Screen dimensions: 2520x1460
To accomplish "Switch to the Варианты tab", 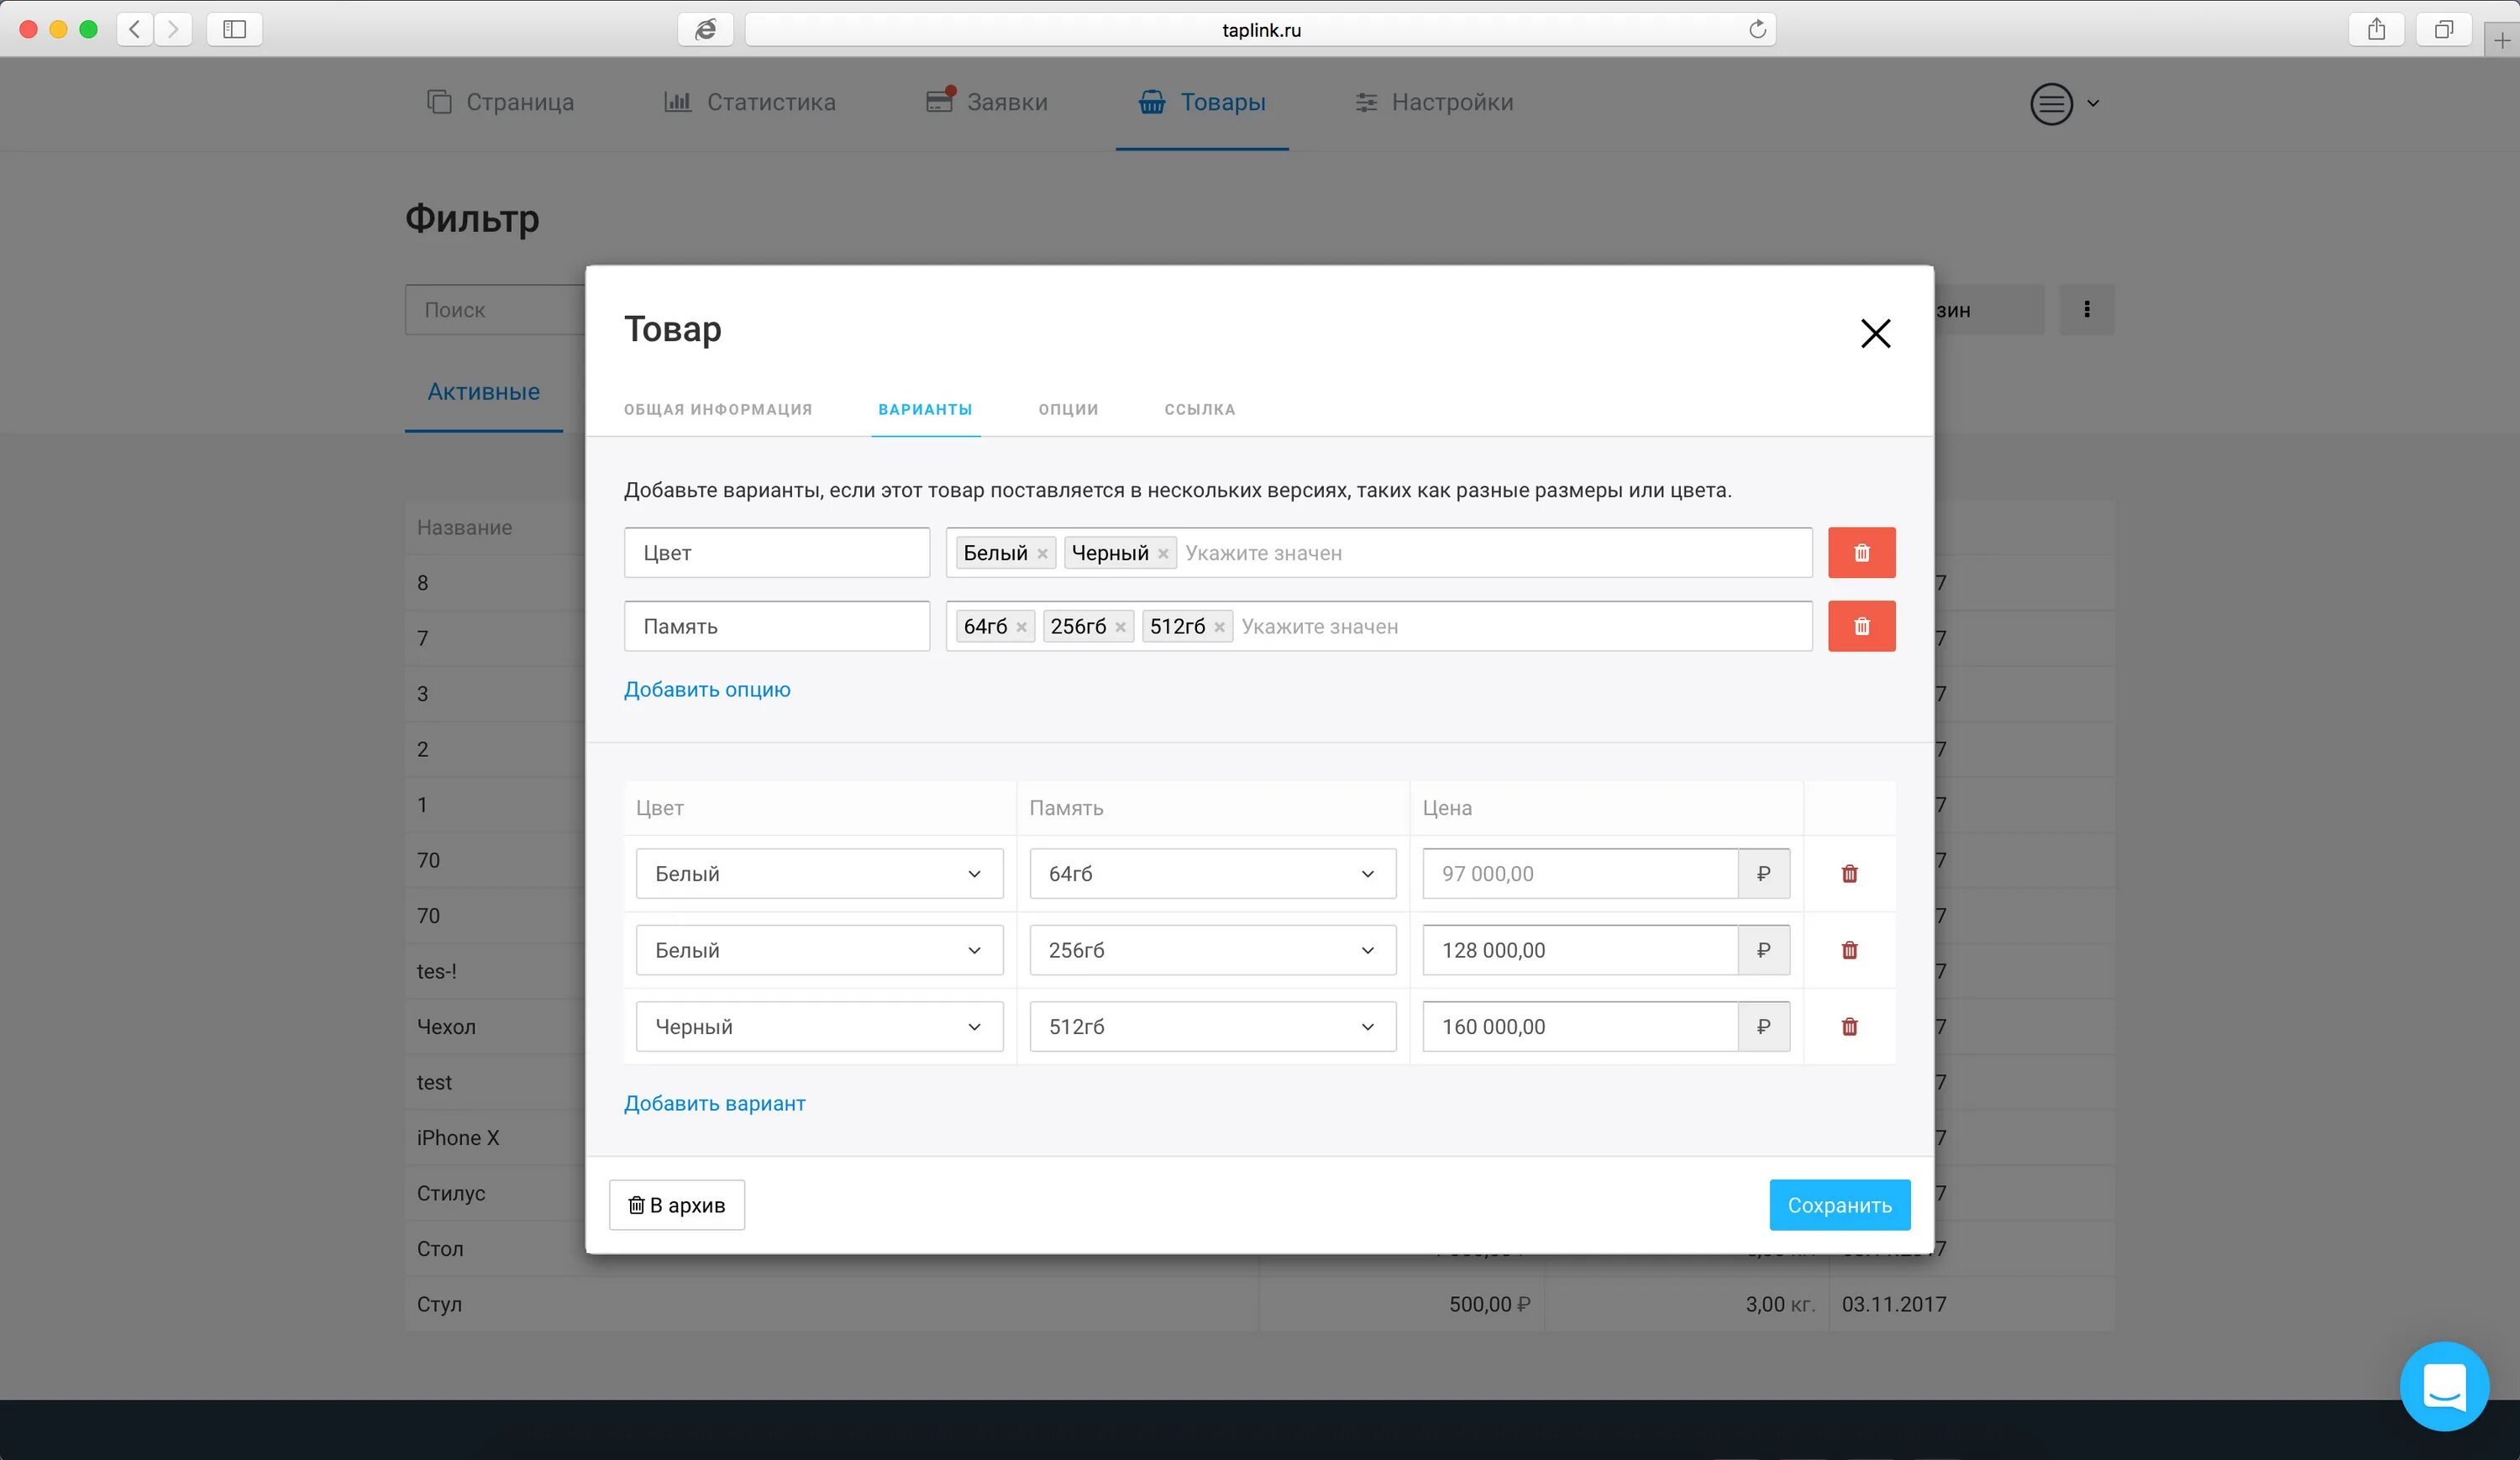I will pyautogui.click(x=925, y=409).
